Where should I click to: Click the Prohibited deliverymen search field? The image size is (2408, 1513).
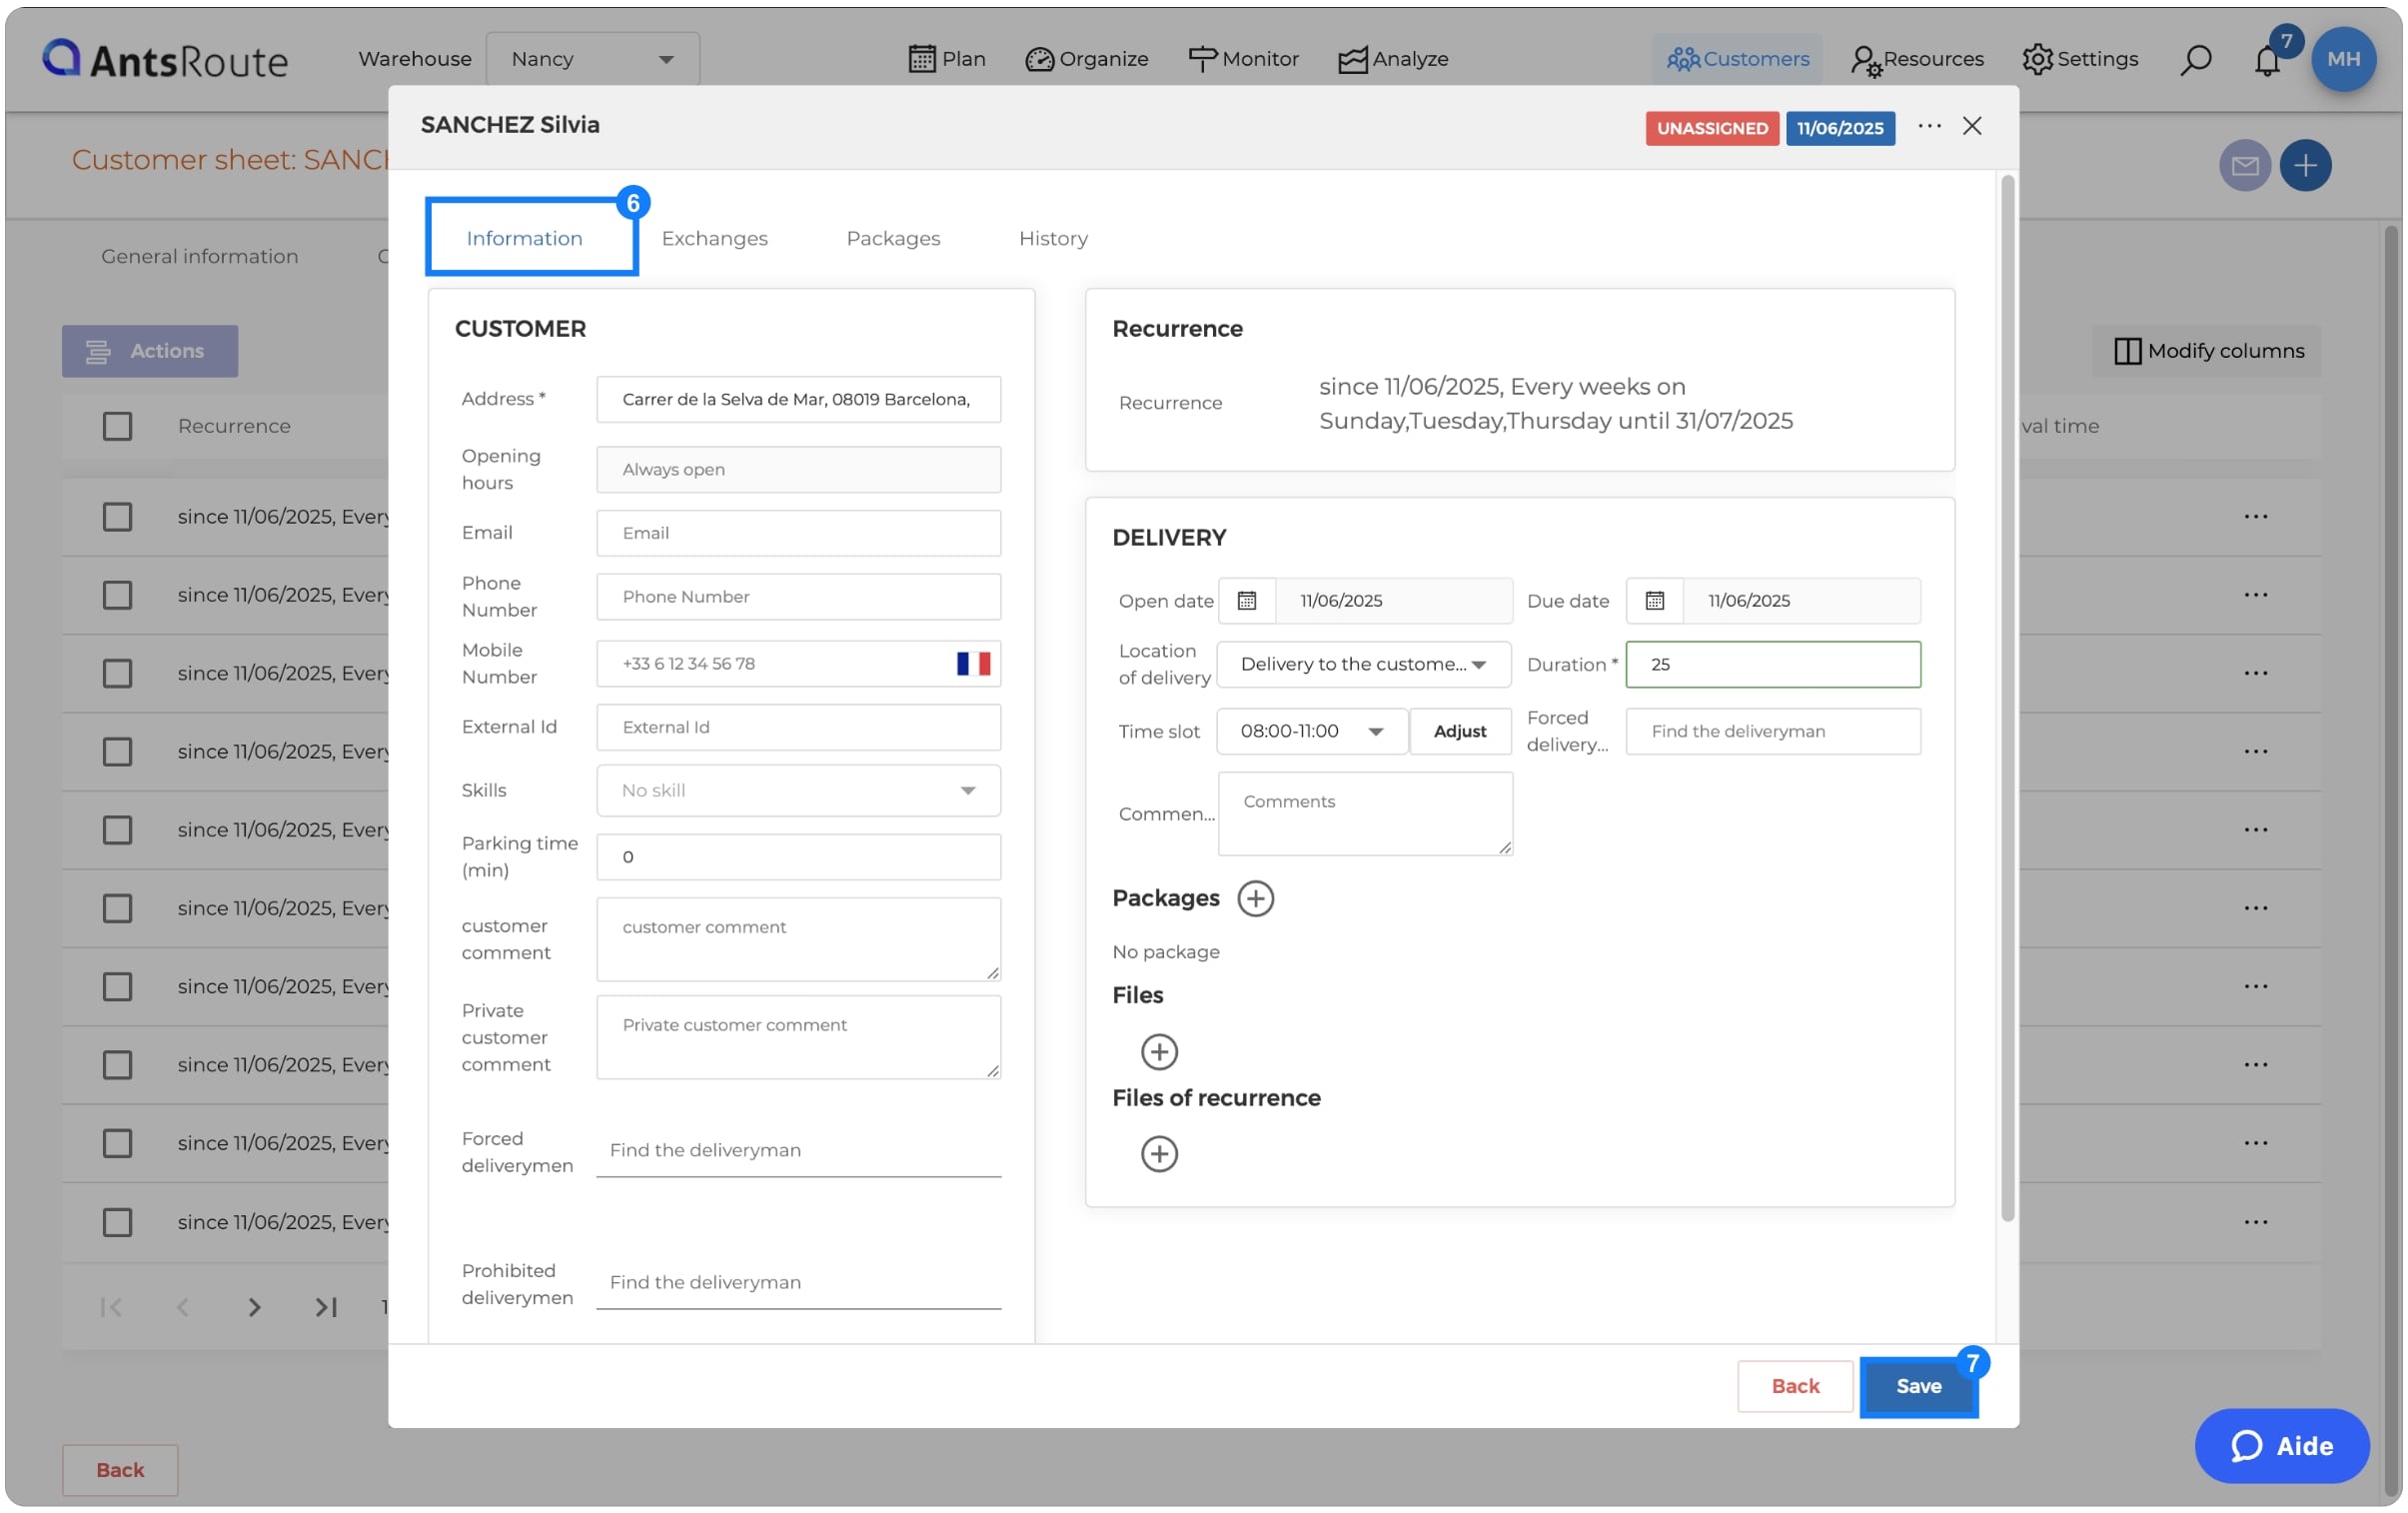click(798, 1283)
